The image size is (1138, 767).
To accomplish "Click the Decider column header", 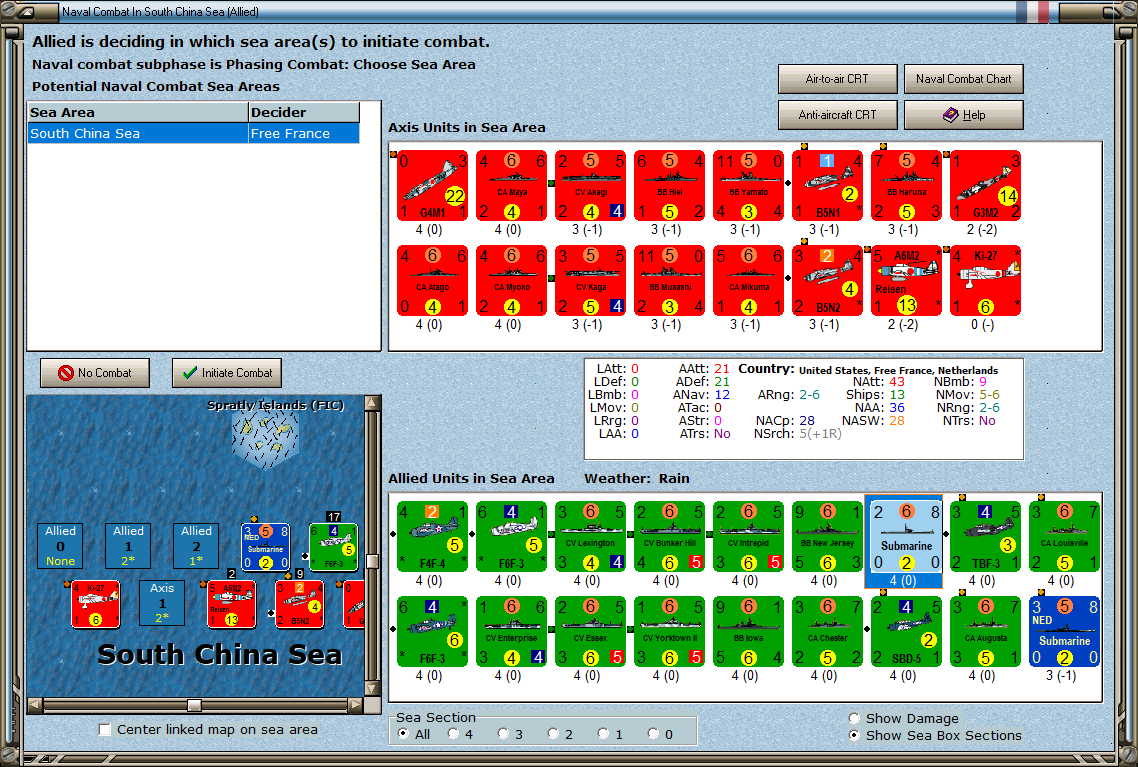I will [x=304, y=112].
